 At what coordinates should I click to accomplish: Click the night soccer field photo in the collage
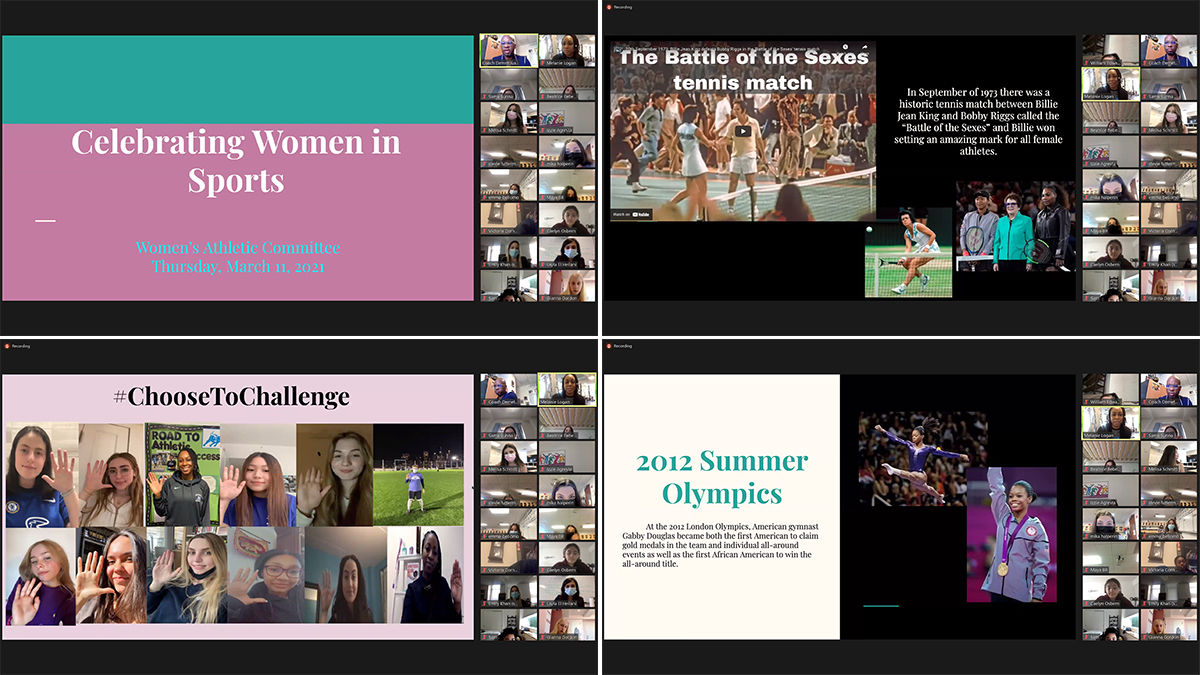pos(418,474)
